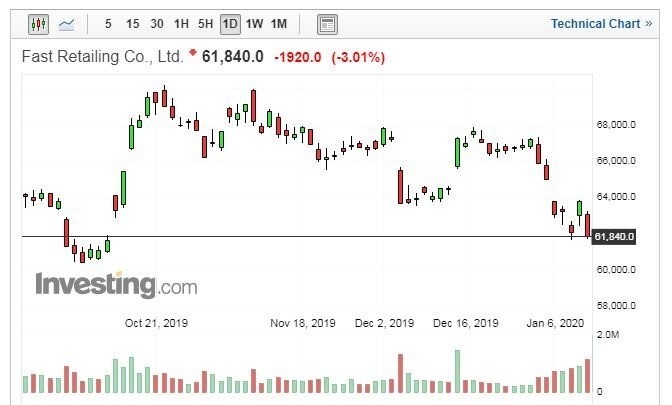Click the 60,000.0 axis label
Image resolution: width=672 pixels, height=405 pixels.
click(616, 270)
